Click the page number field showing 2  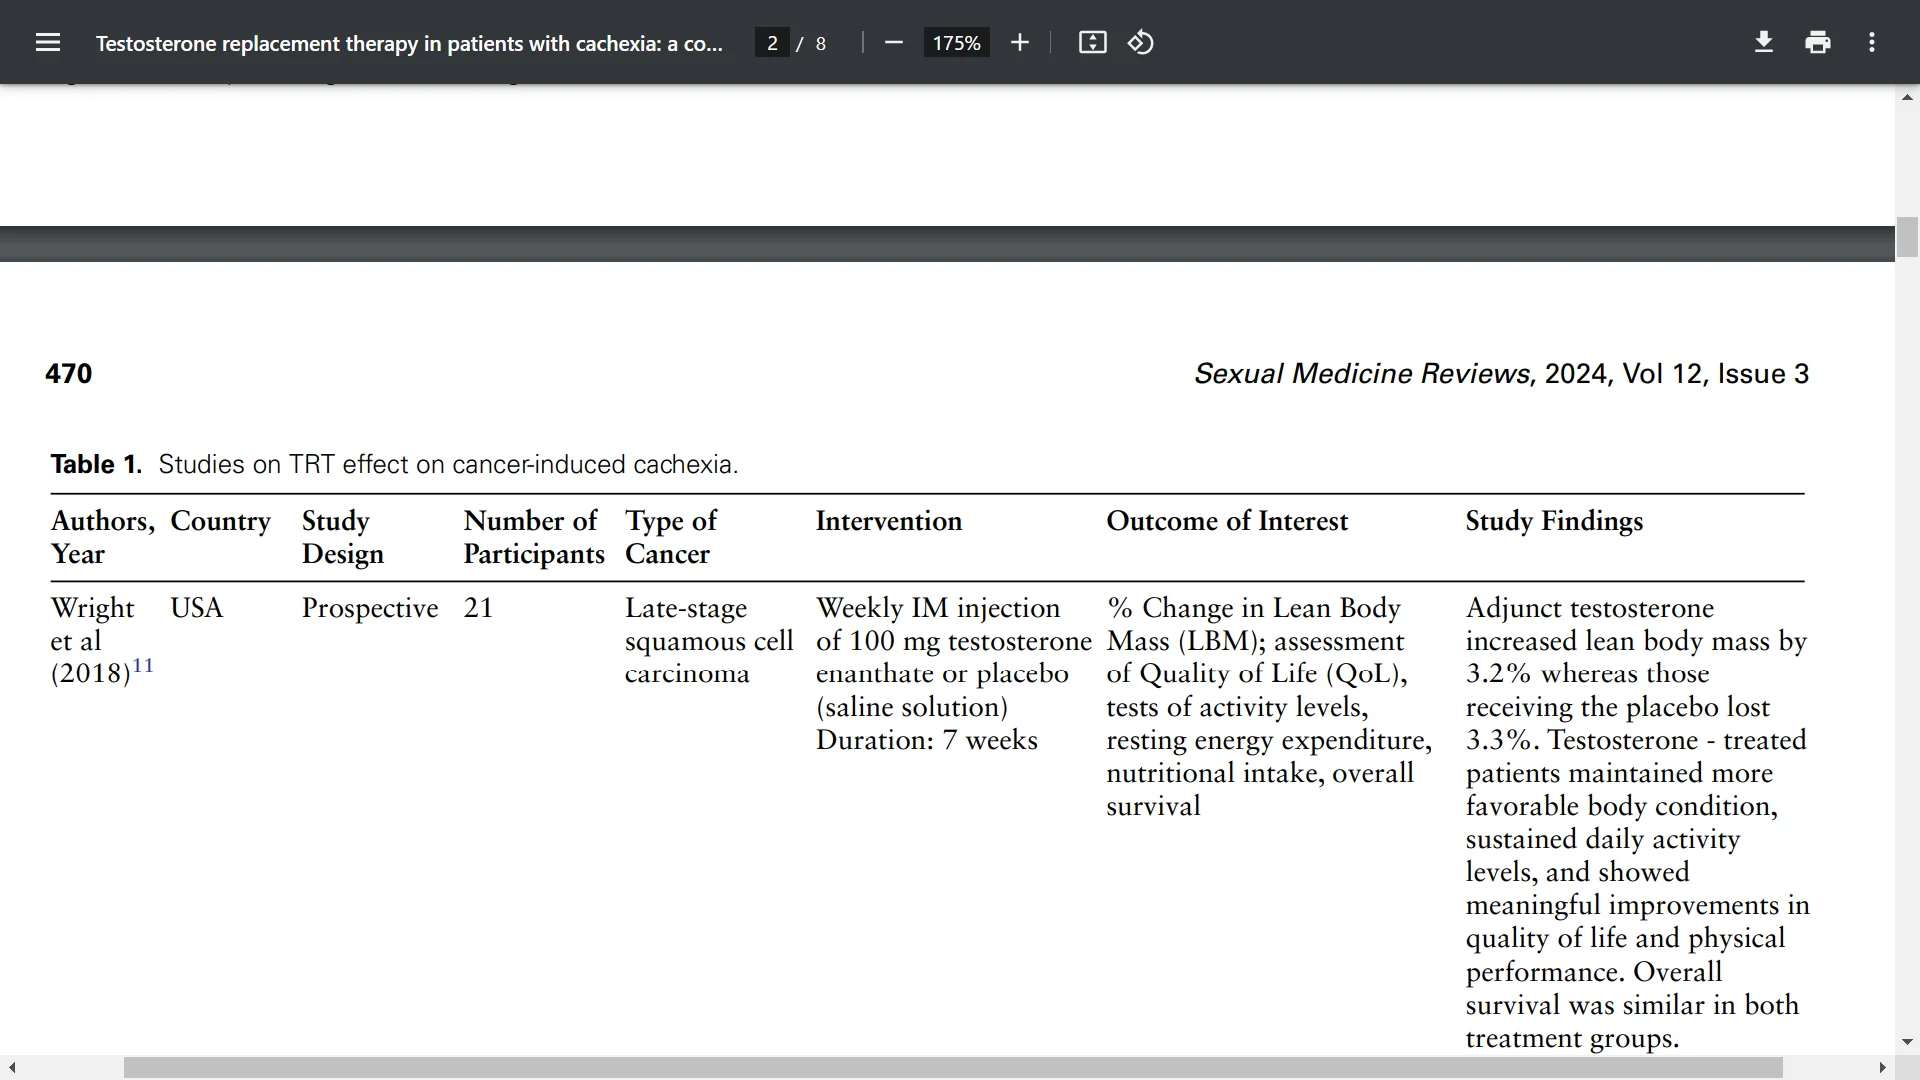772,43
